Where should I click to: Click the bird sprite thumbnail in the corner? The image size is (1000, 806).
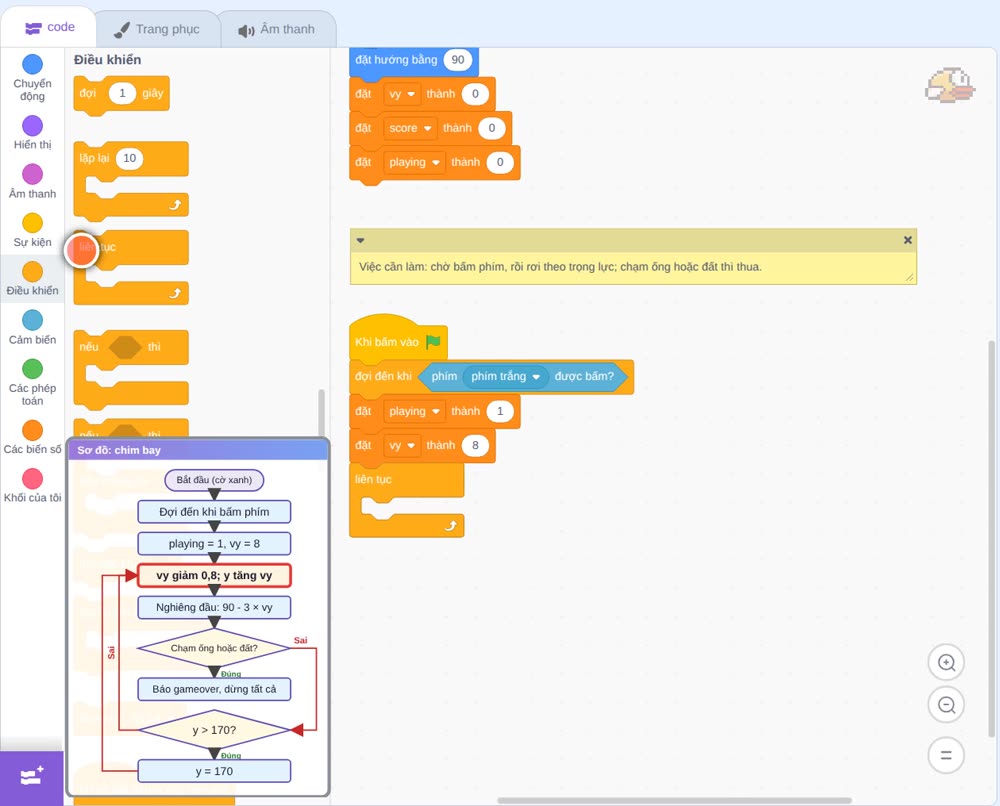click(950, 85)
